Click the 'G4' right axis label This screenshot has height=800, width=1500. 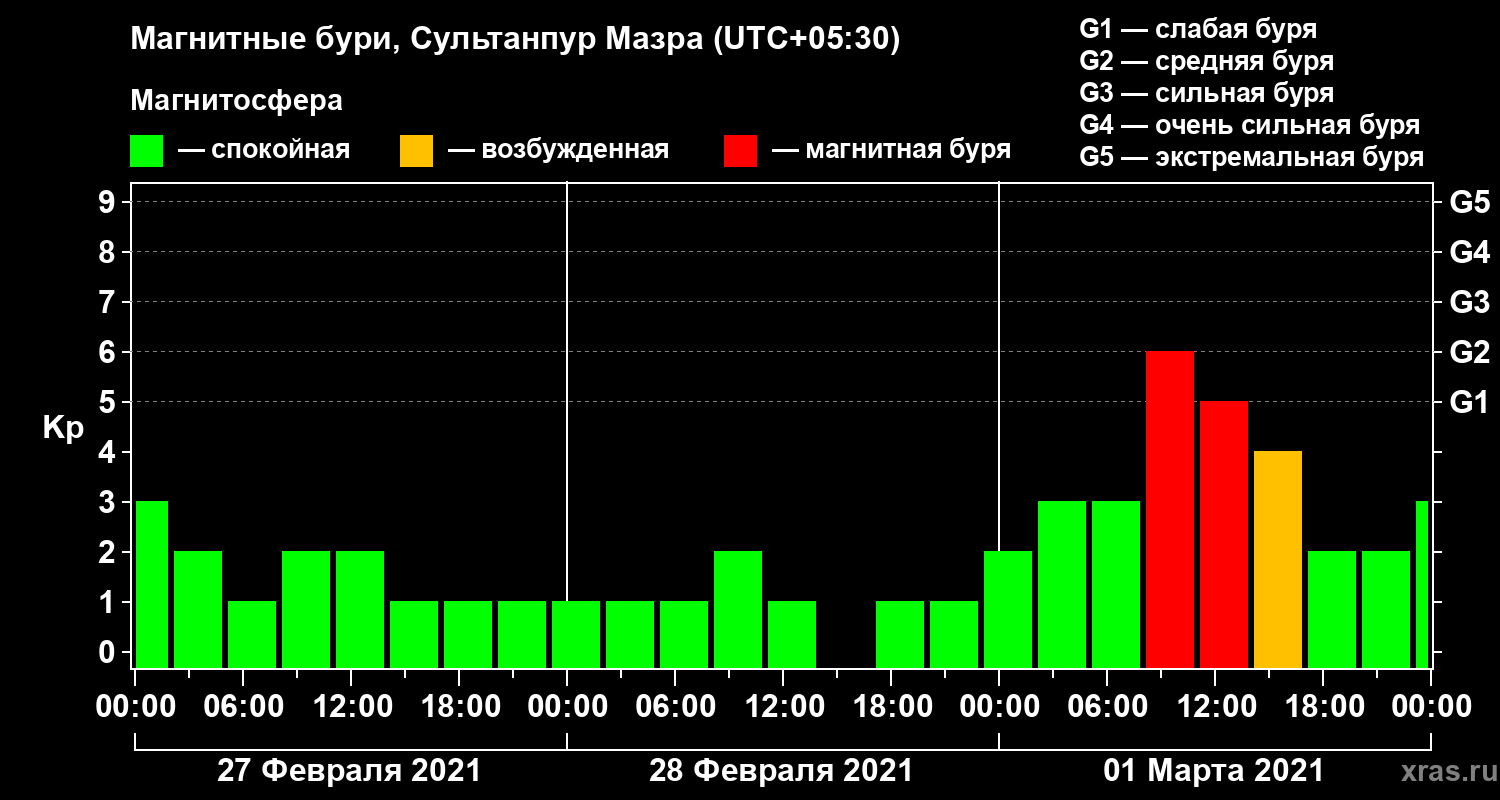pyautogui.click(x=1470, y=253)
